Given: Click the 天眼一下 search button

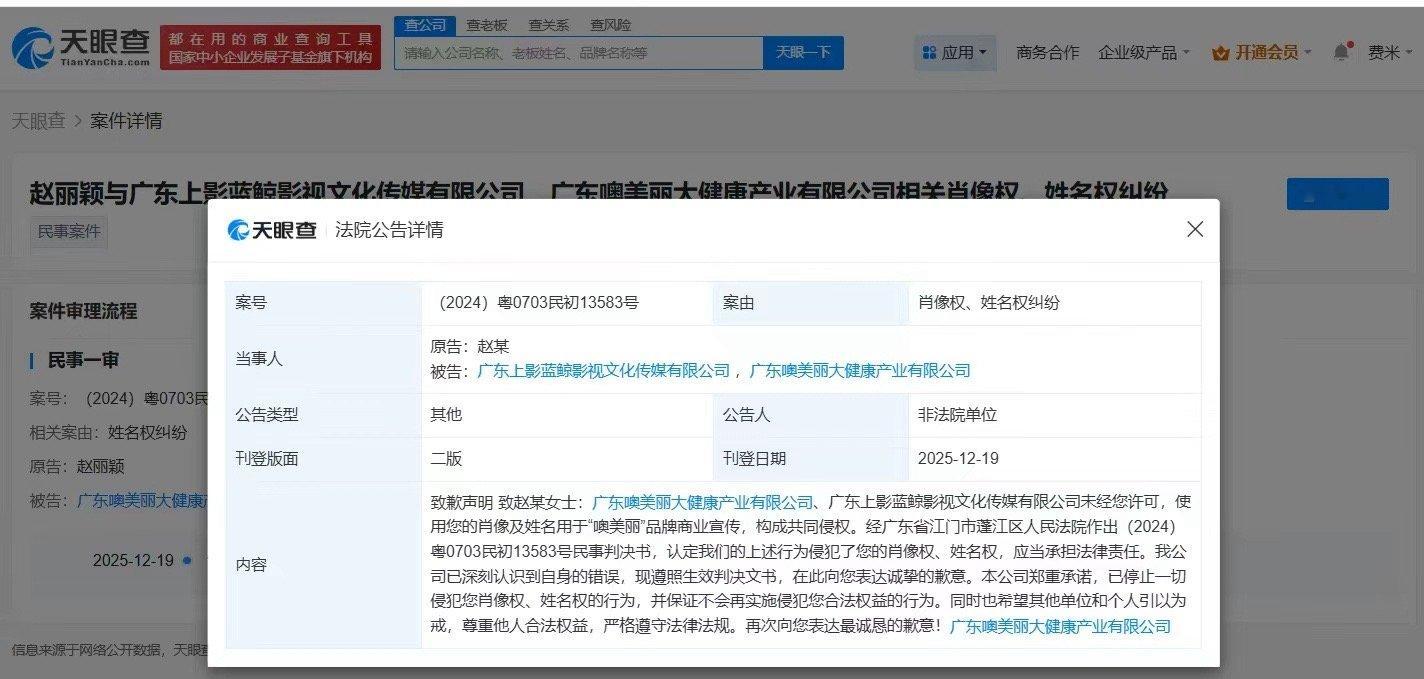Looking at the screenshot, I should point(805,52).
